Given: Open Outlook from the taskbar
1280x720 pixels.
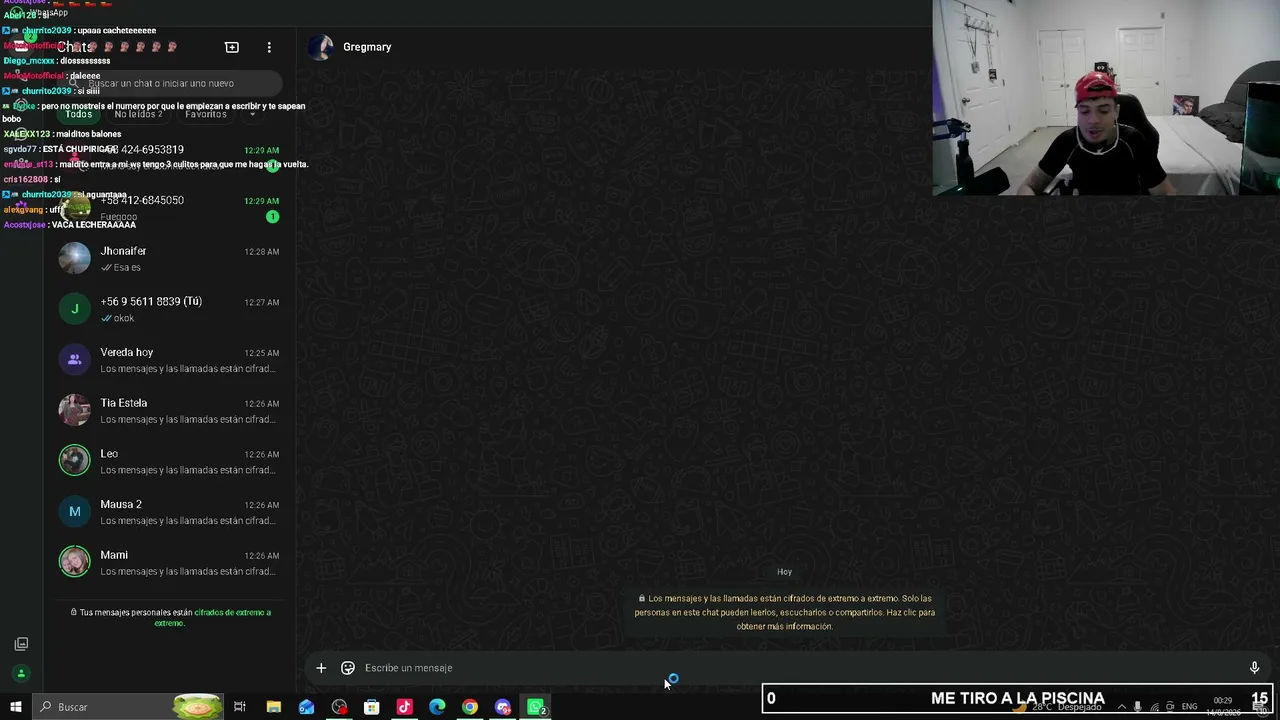Looking at the screenshot, I should 306,707.
